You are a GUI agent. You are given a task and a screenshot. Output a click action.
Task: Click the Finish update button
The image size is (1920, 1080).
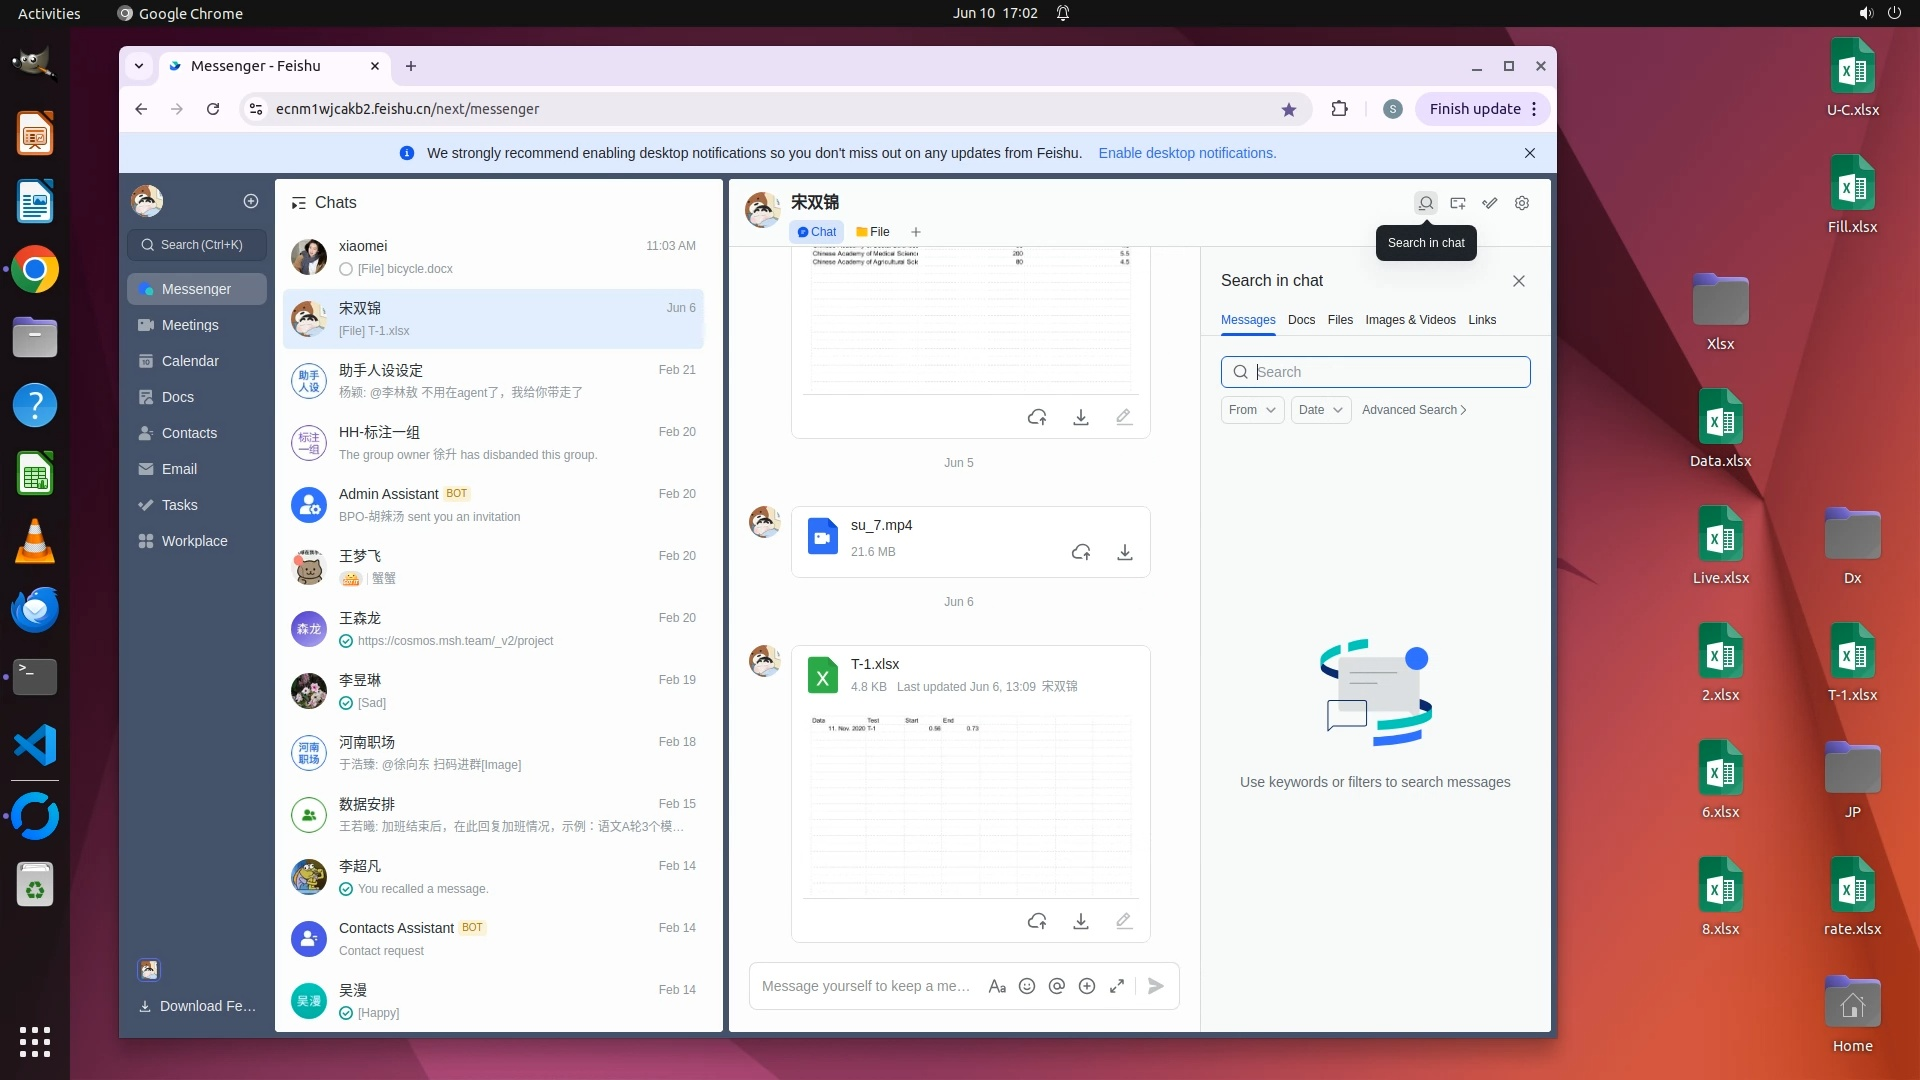[x=1474, y=109]
